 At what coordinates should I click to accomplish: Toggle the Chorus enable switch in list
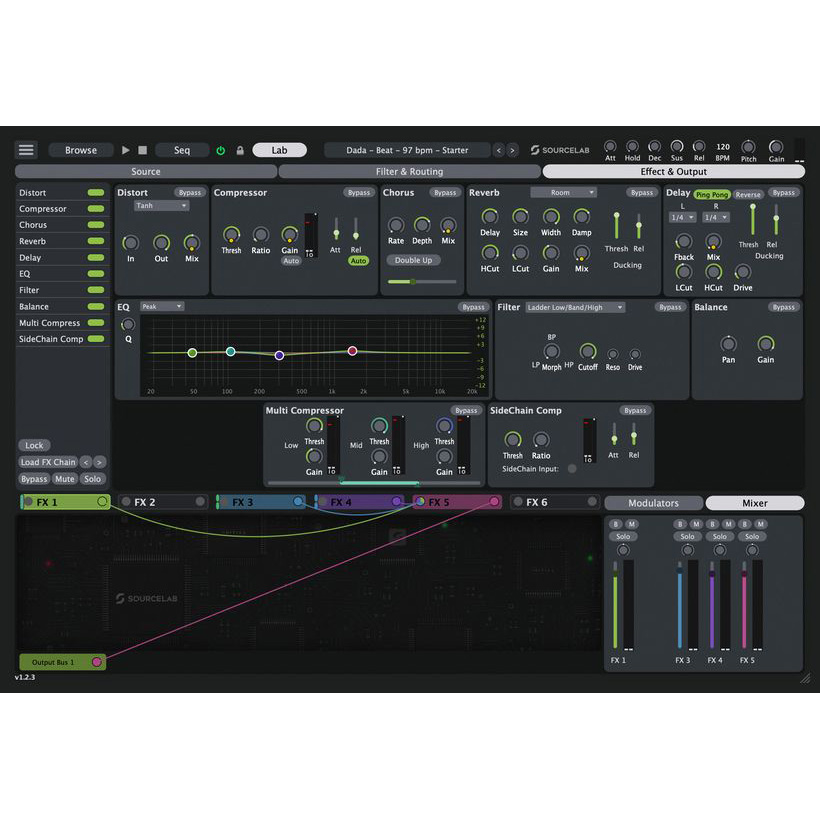[x=96, y=225]
